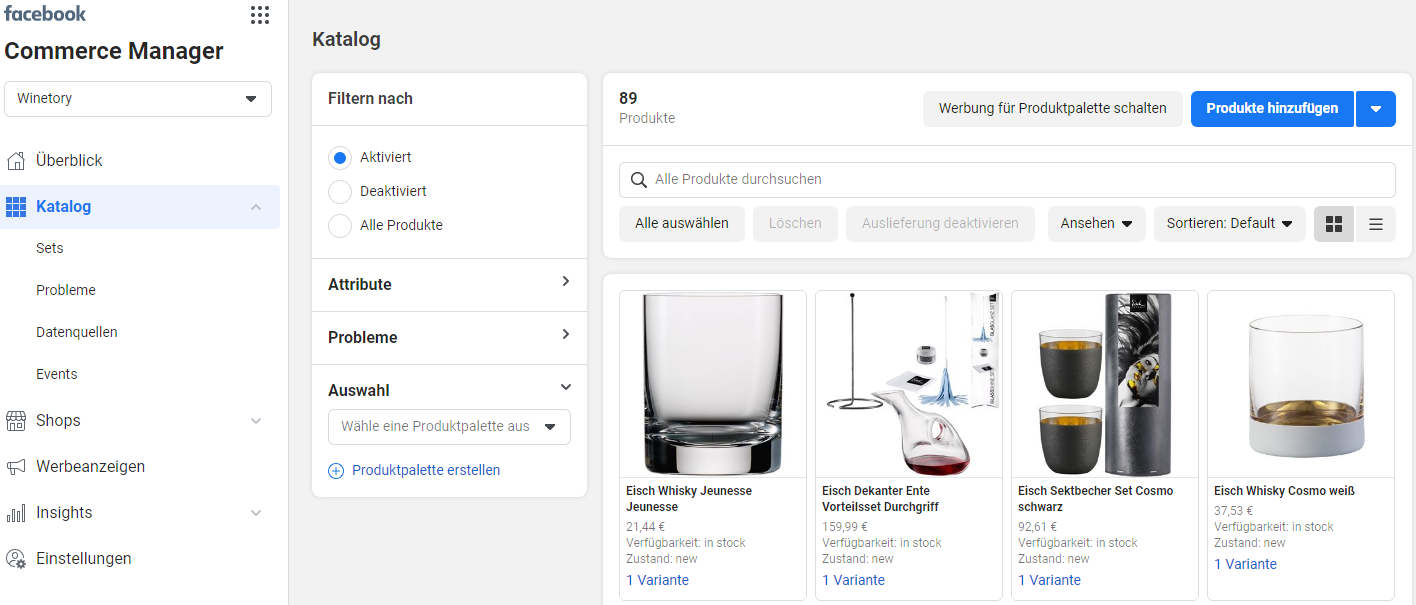The height and width of the screenshot is (605, 1416).
Task: Open Sets in the sidebar
Action: 50,248
